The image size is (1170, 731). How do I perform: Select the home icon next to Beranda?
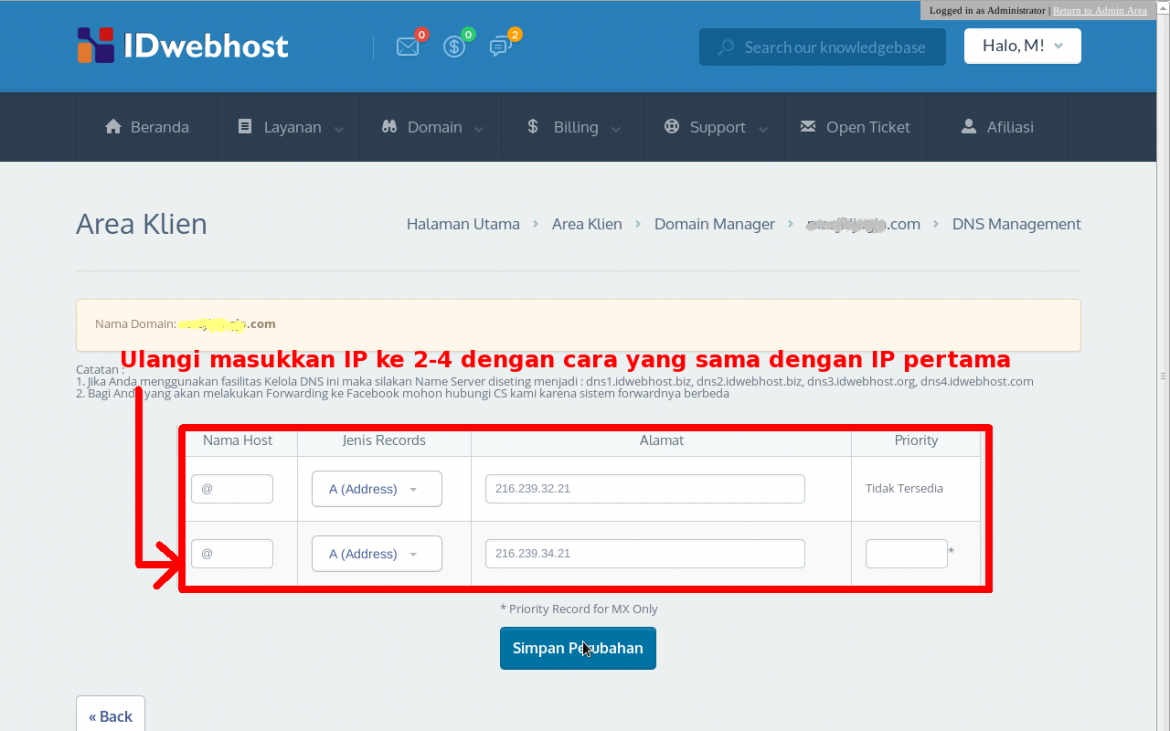114,126
